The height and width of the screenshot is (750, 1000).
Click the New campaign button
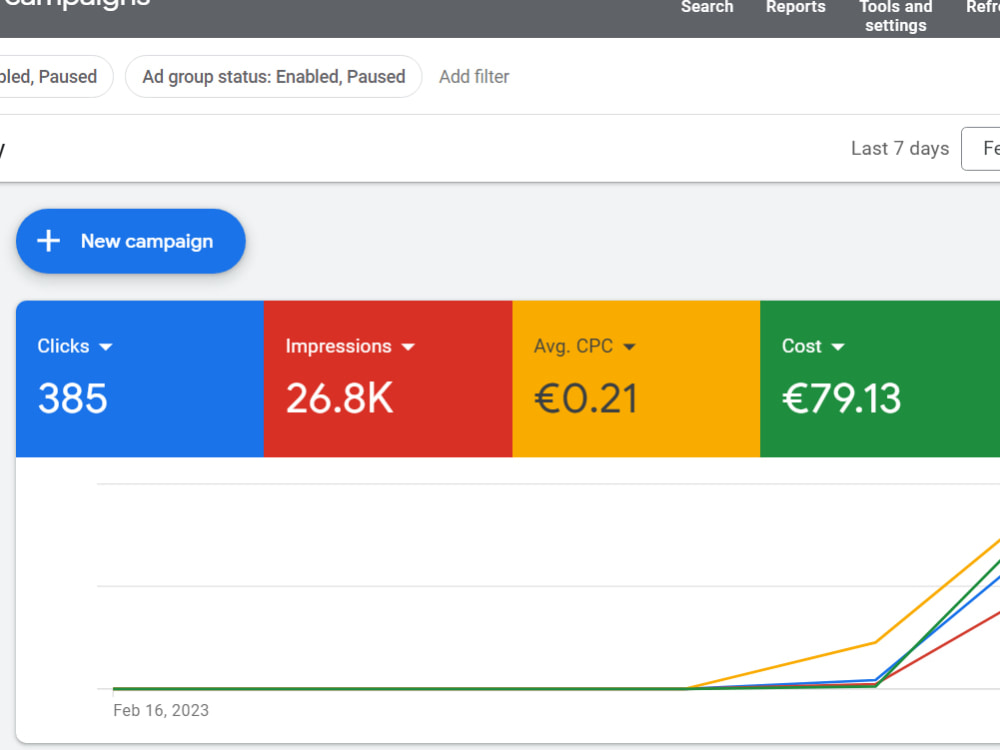click(x=131, y=241)
